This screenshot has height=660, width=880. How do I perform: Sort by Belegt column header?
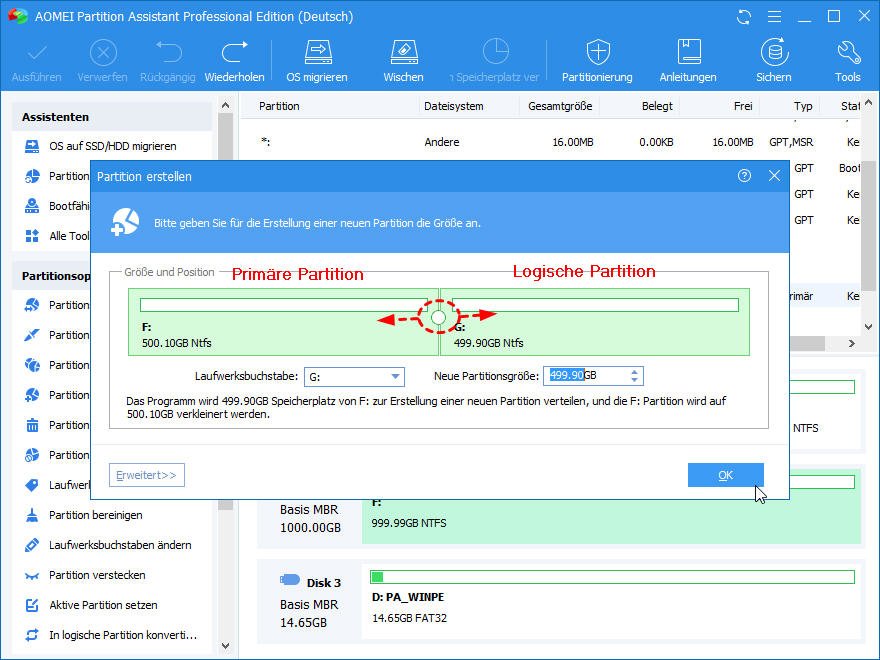(x=657, y=106)
